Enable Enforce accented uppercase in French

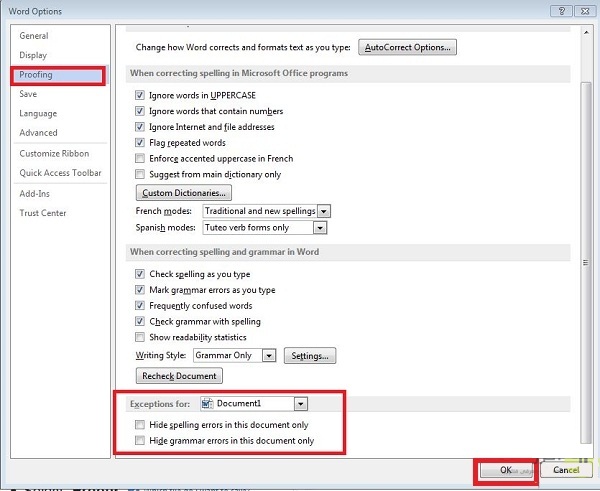(x=140, y=159)
